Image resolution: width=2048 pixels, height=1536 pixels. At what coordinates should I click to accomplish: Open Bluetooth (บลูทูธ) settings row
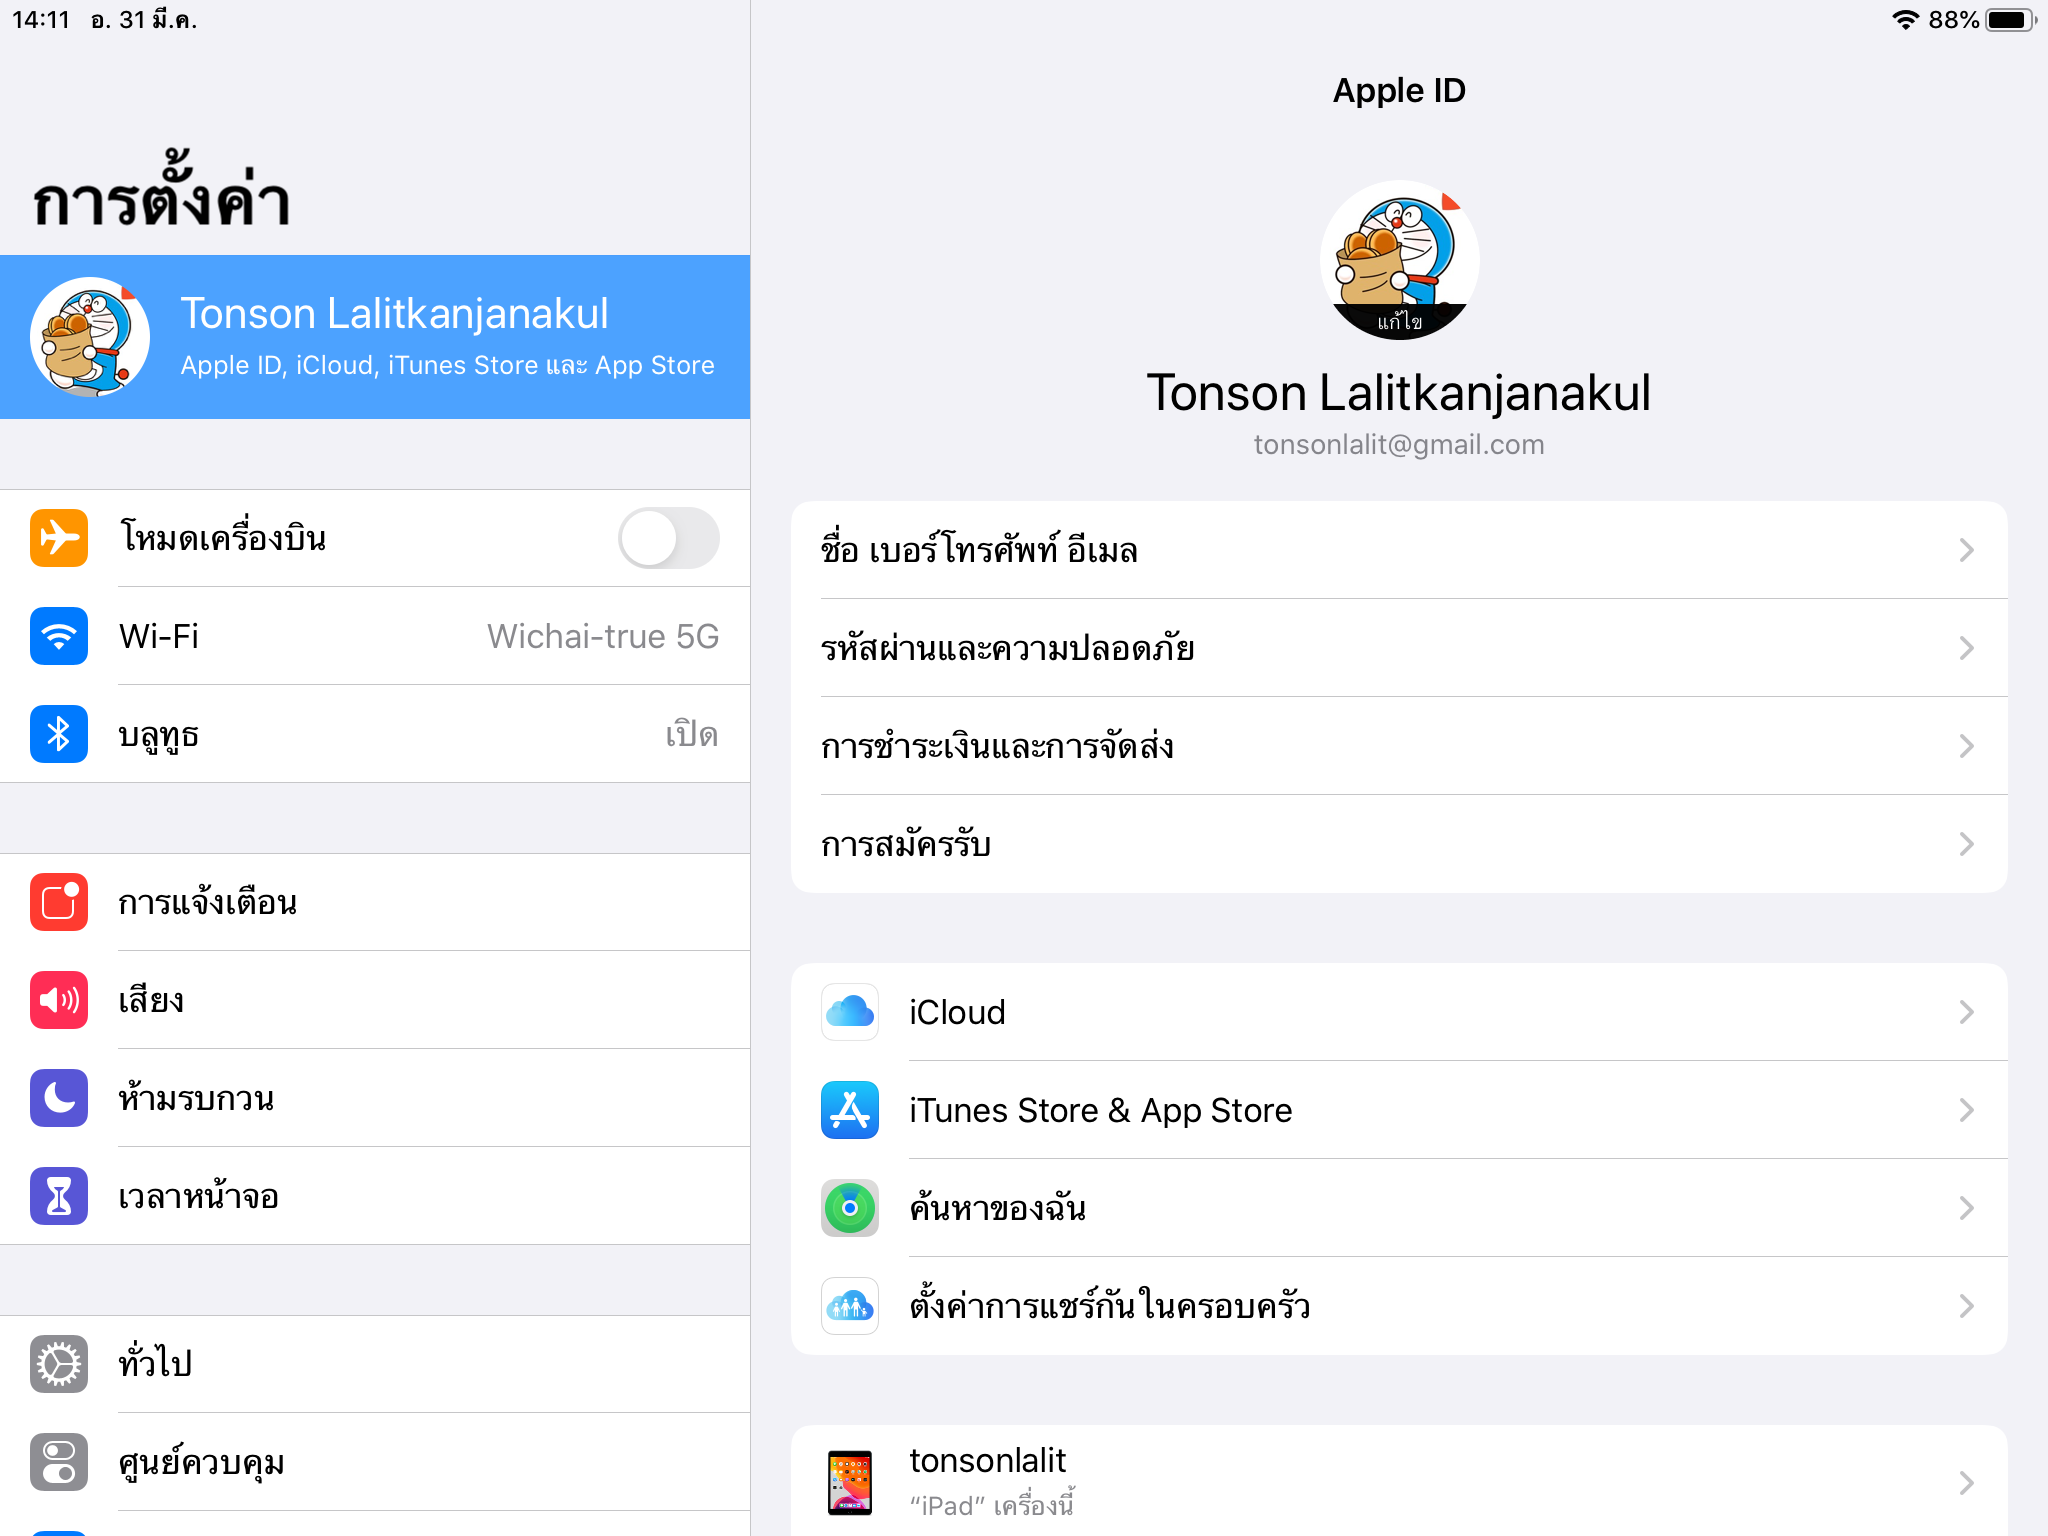[375, 734]
